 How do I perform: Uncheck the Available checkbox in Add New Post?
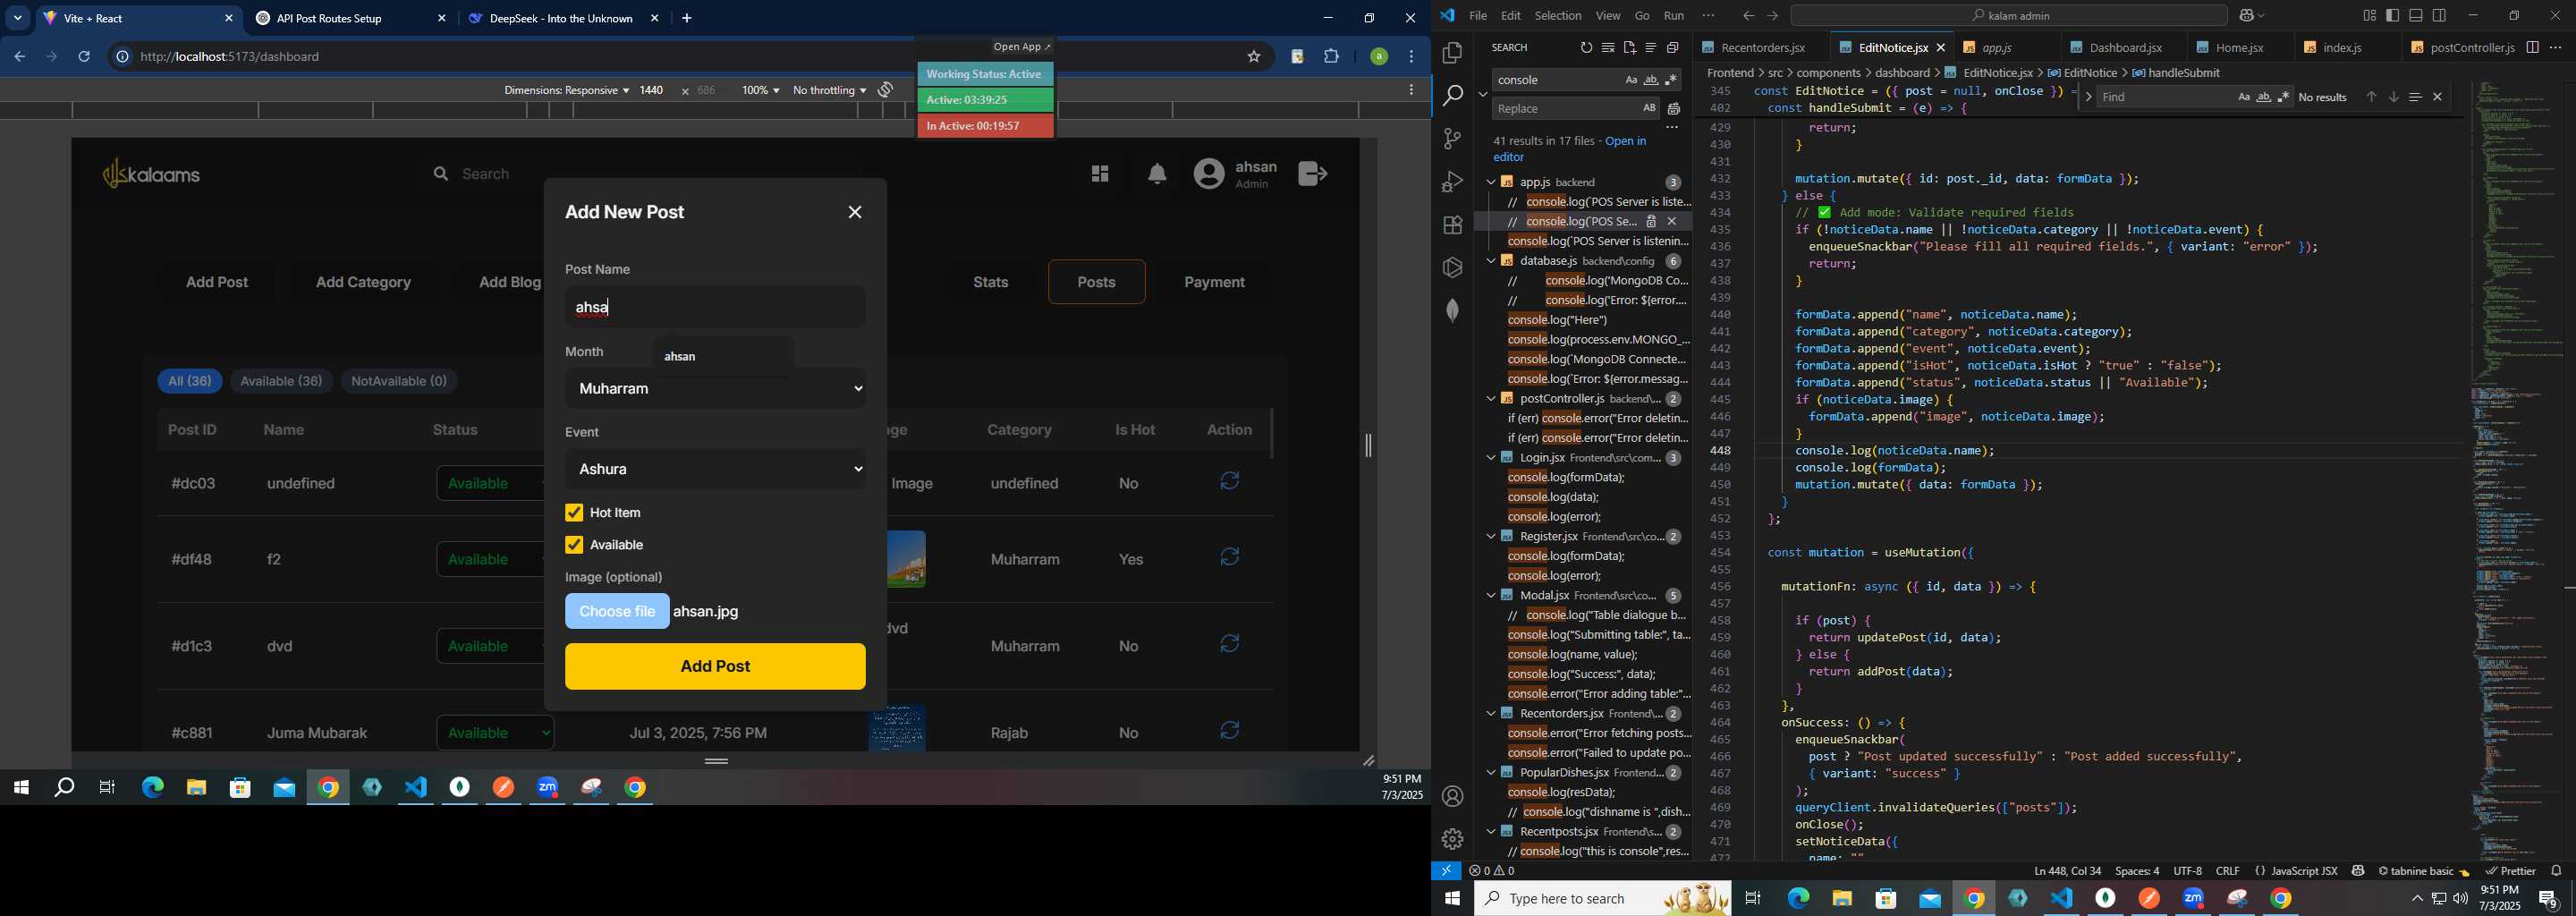click(574, 545)
